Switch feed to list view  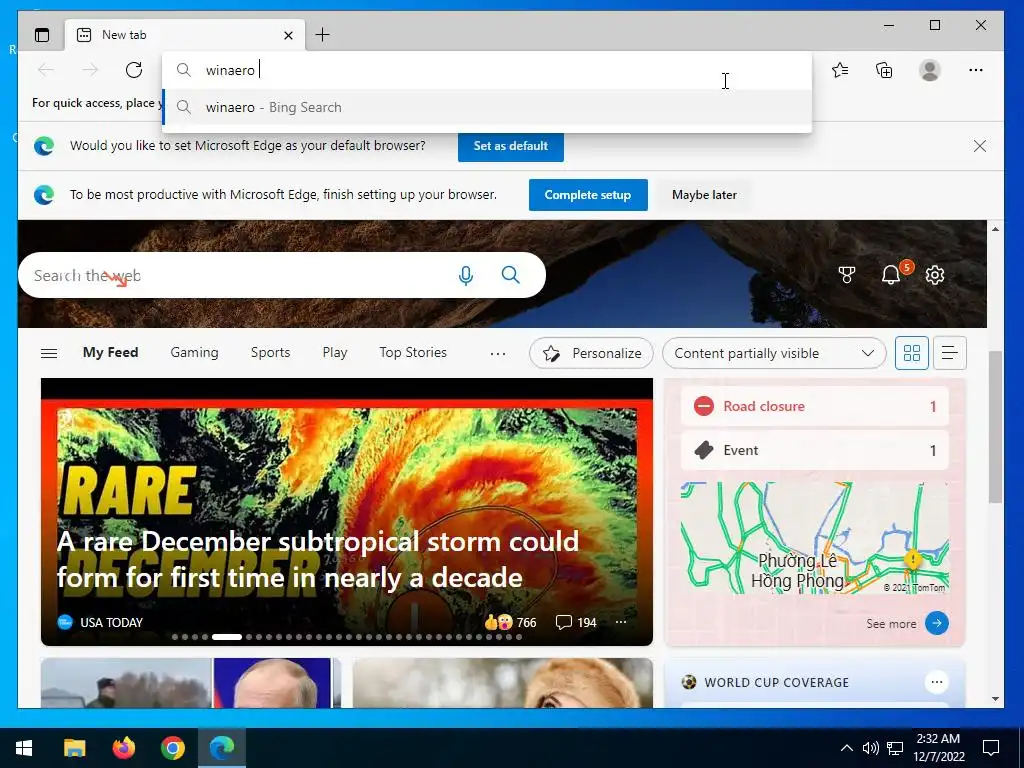950,353
